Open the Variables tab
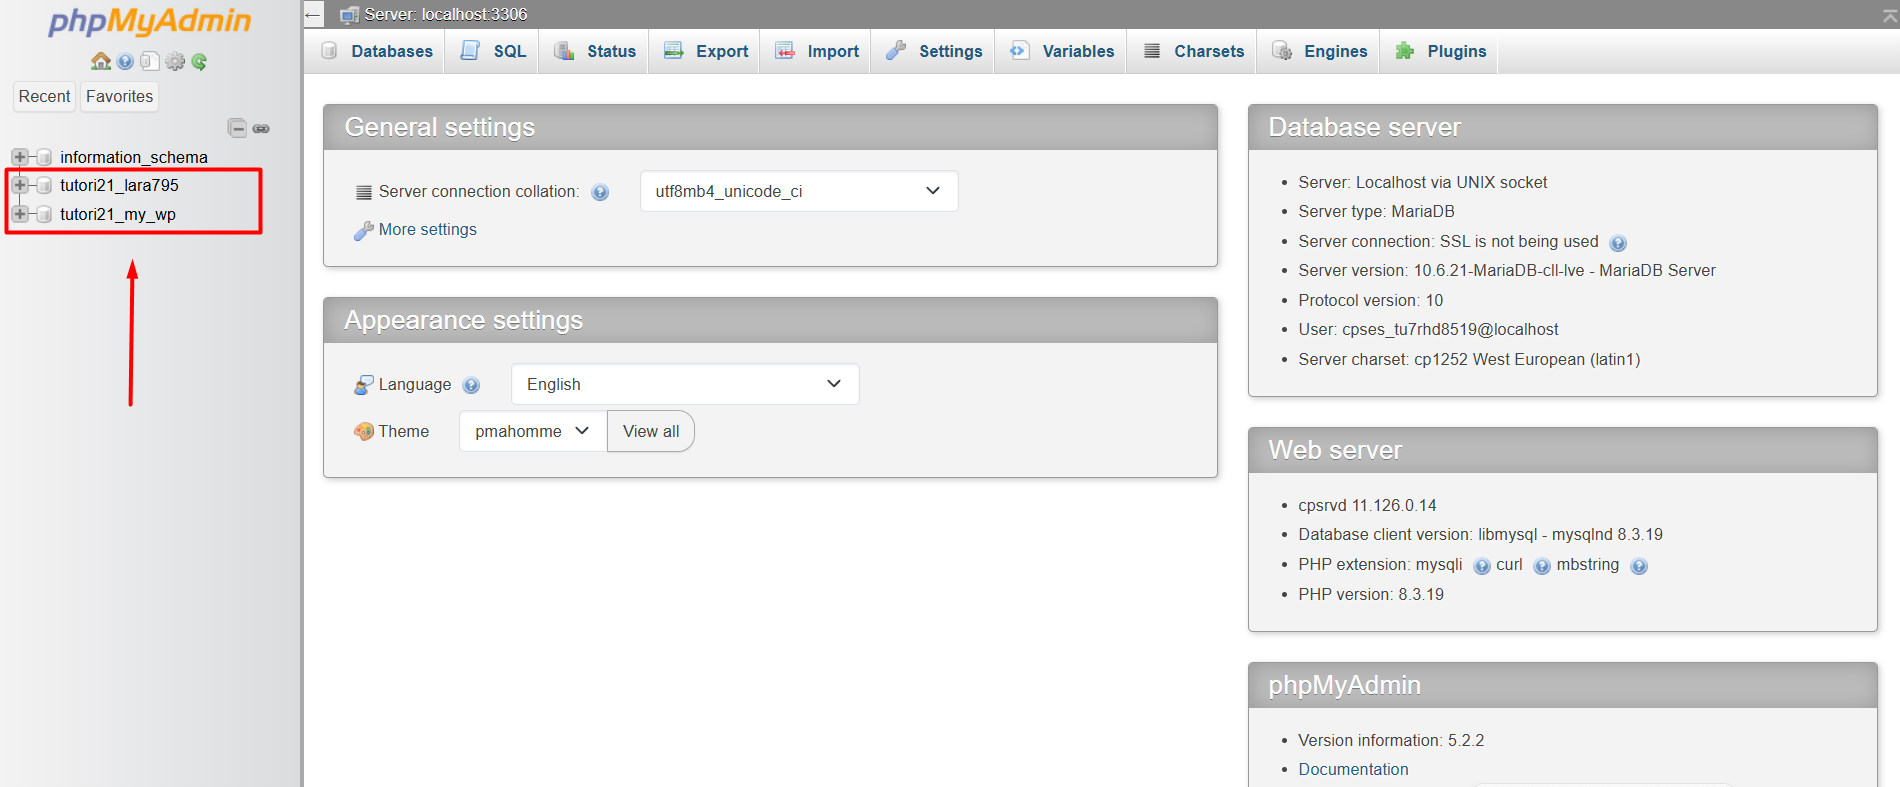1900x787 pixels. [x=1062, y=51]
